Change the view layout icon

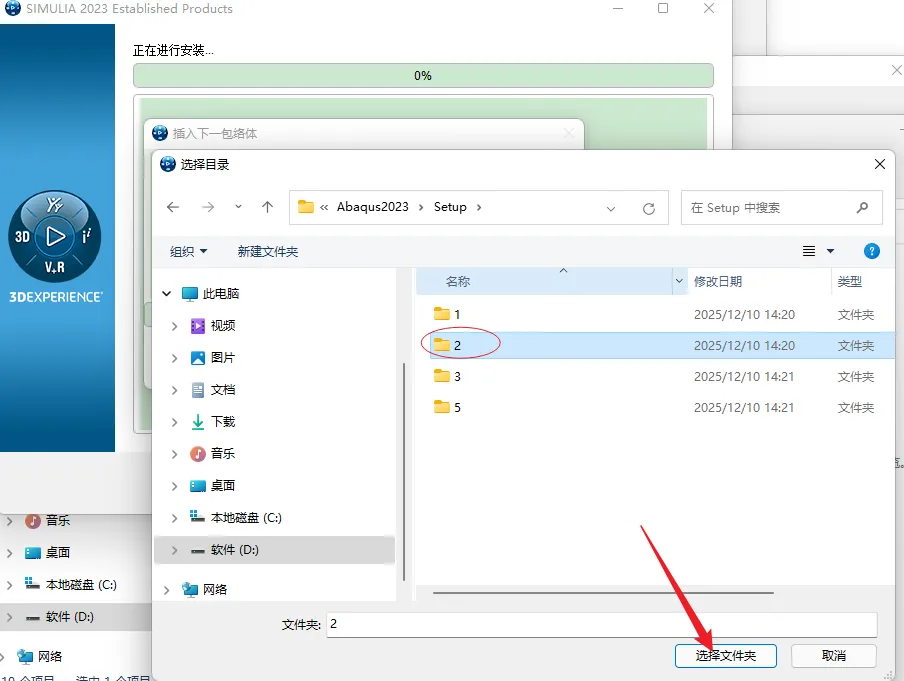coord(809,251)
